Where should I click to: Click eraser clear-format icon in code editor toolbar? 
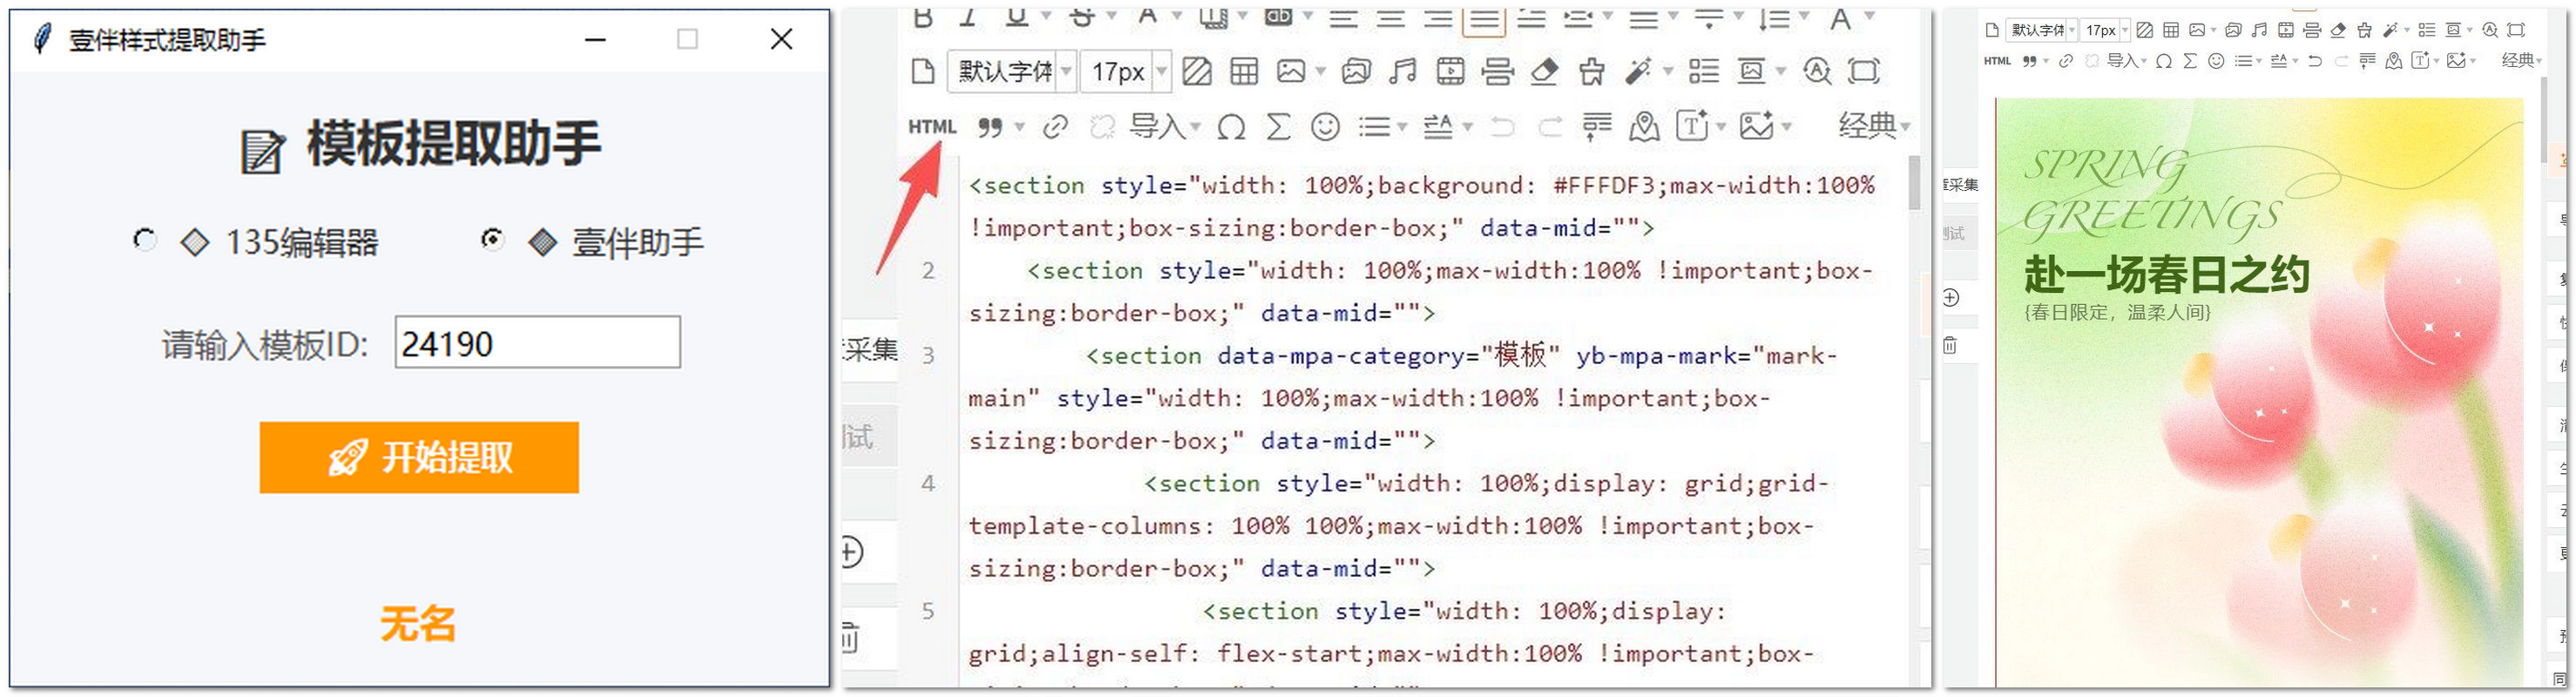pyautogui.click(x=1544, y=71)
